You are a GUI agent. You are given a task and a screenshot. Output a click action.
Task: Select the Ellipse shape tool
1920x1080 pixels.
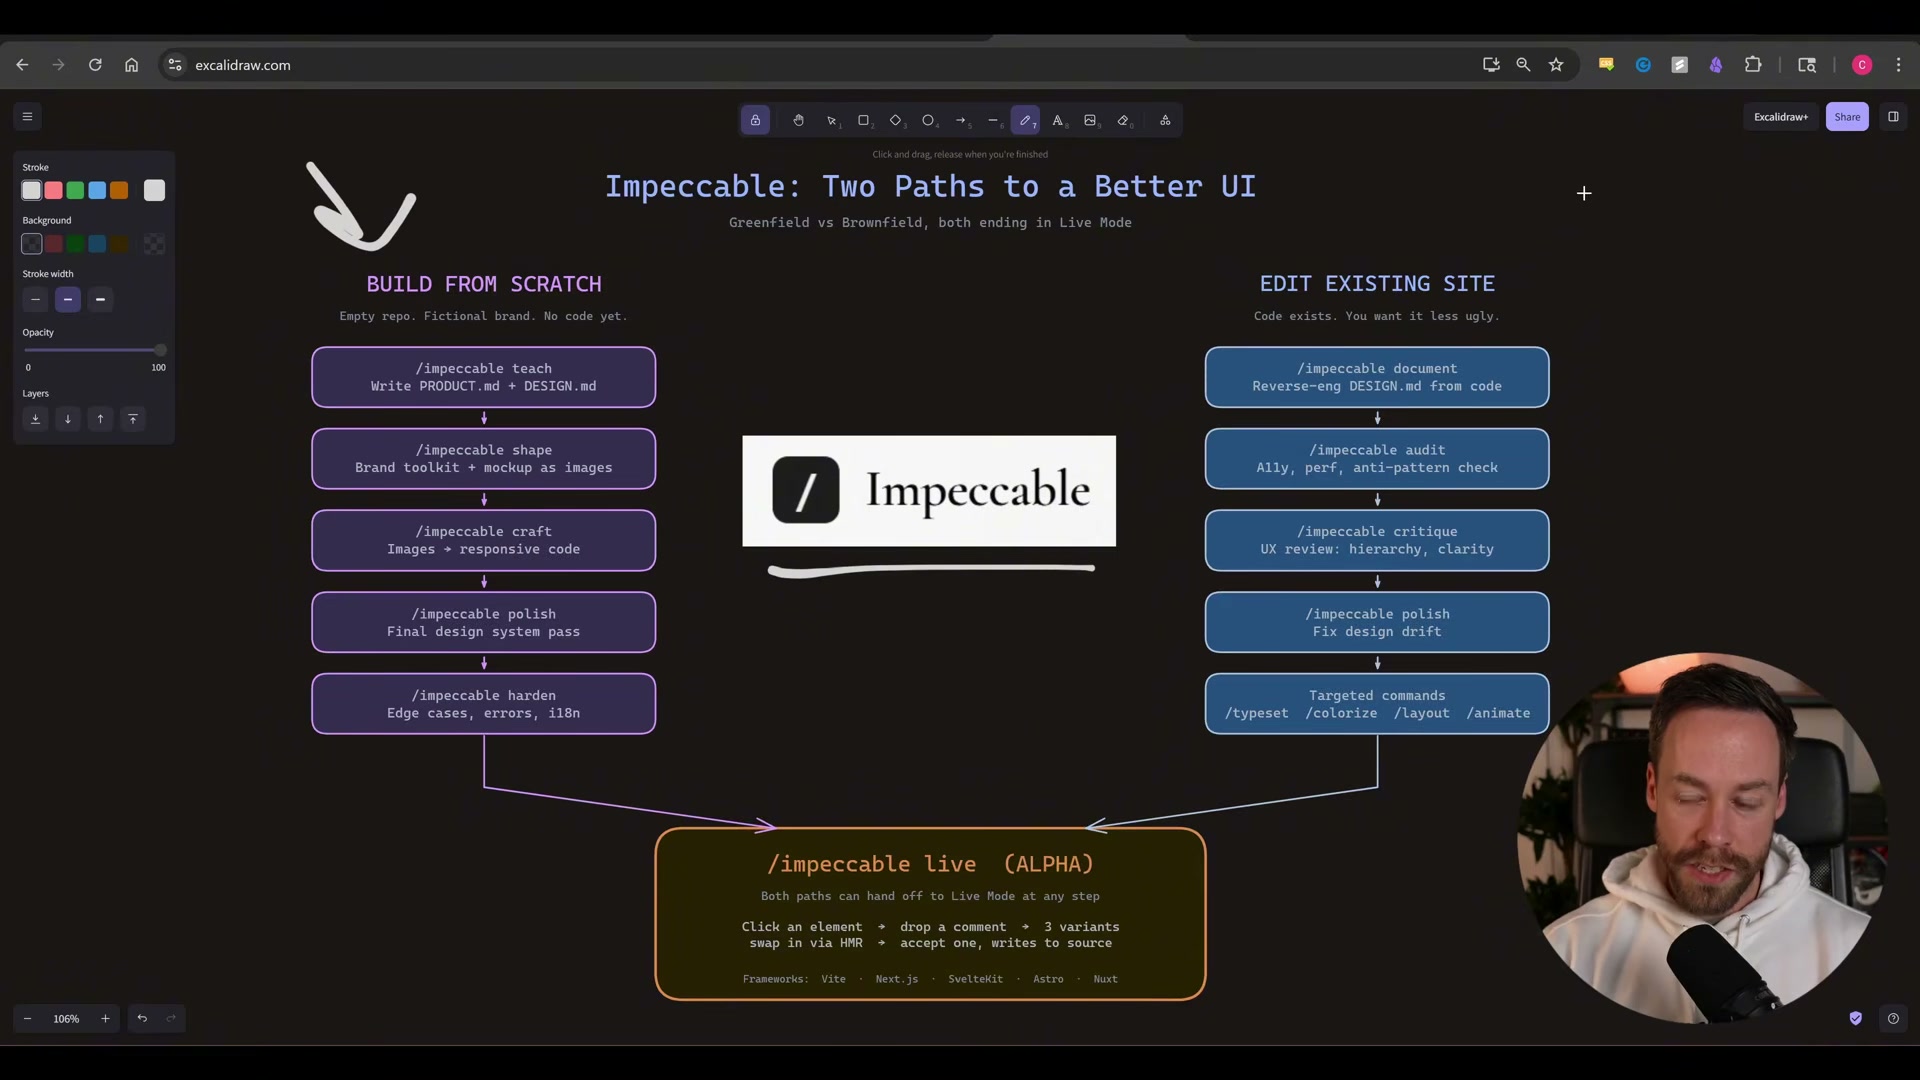(x=929, y=120)
